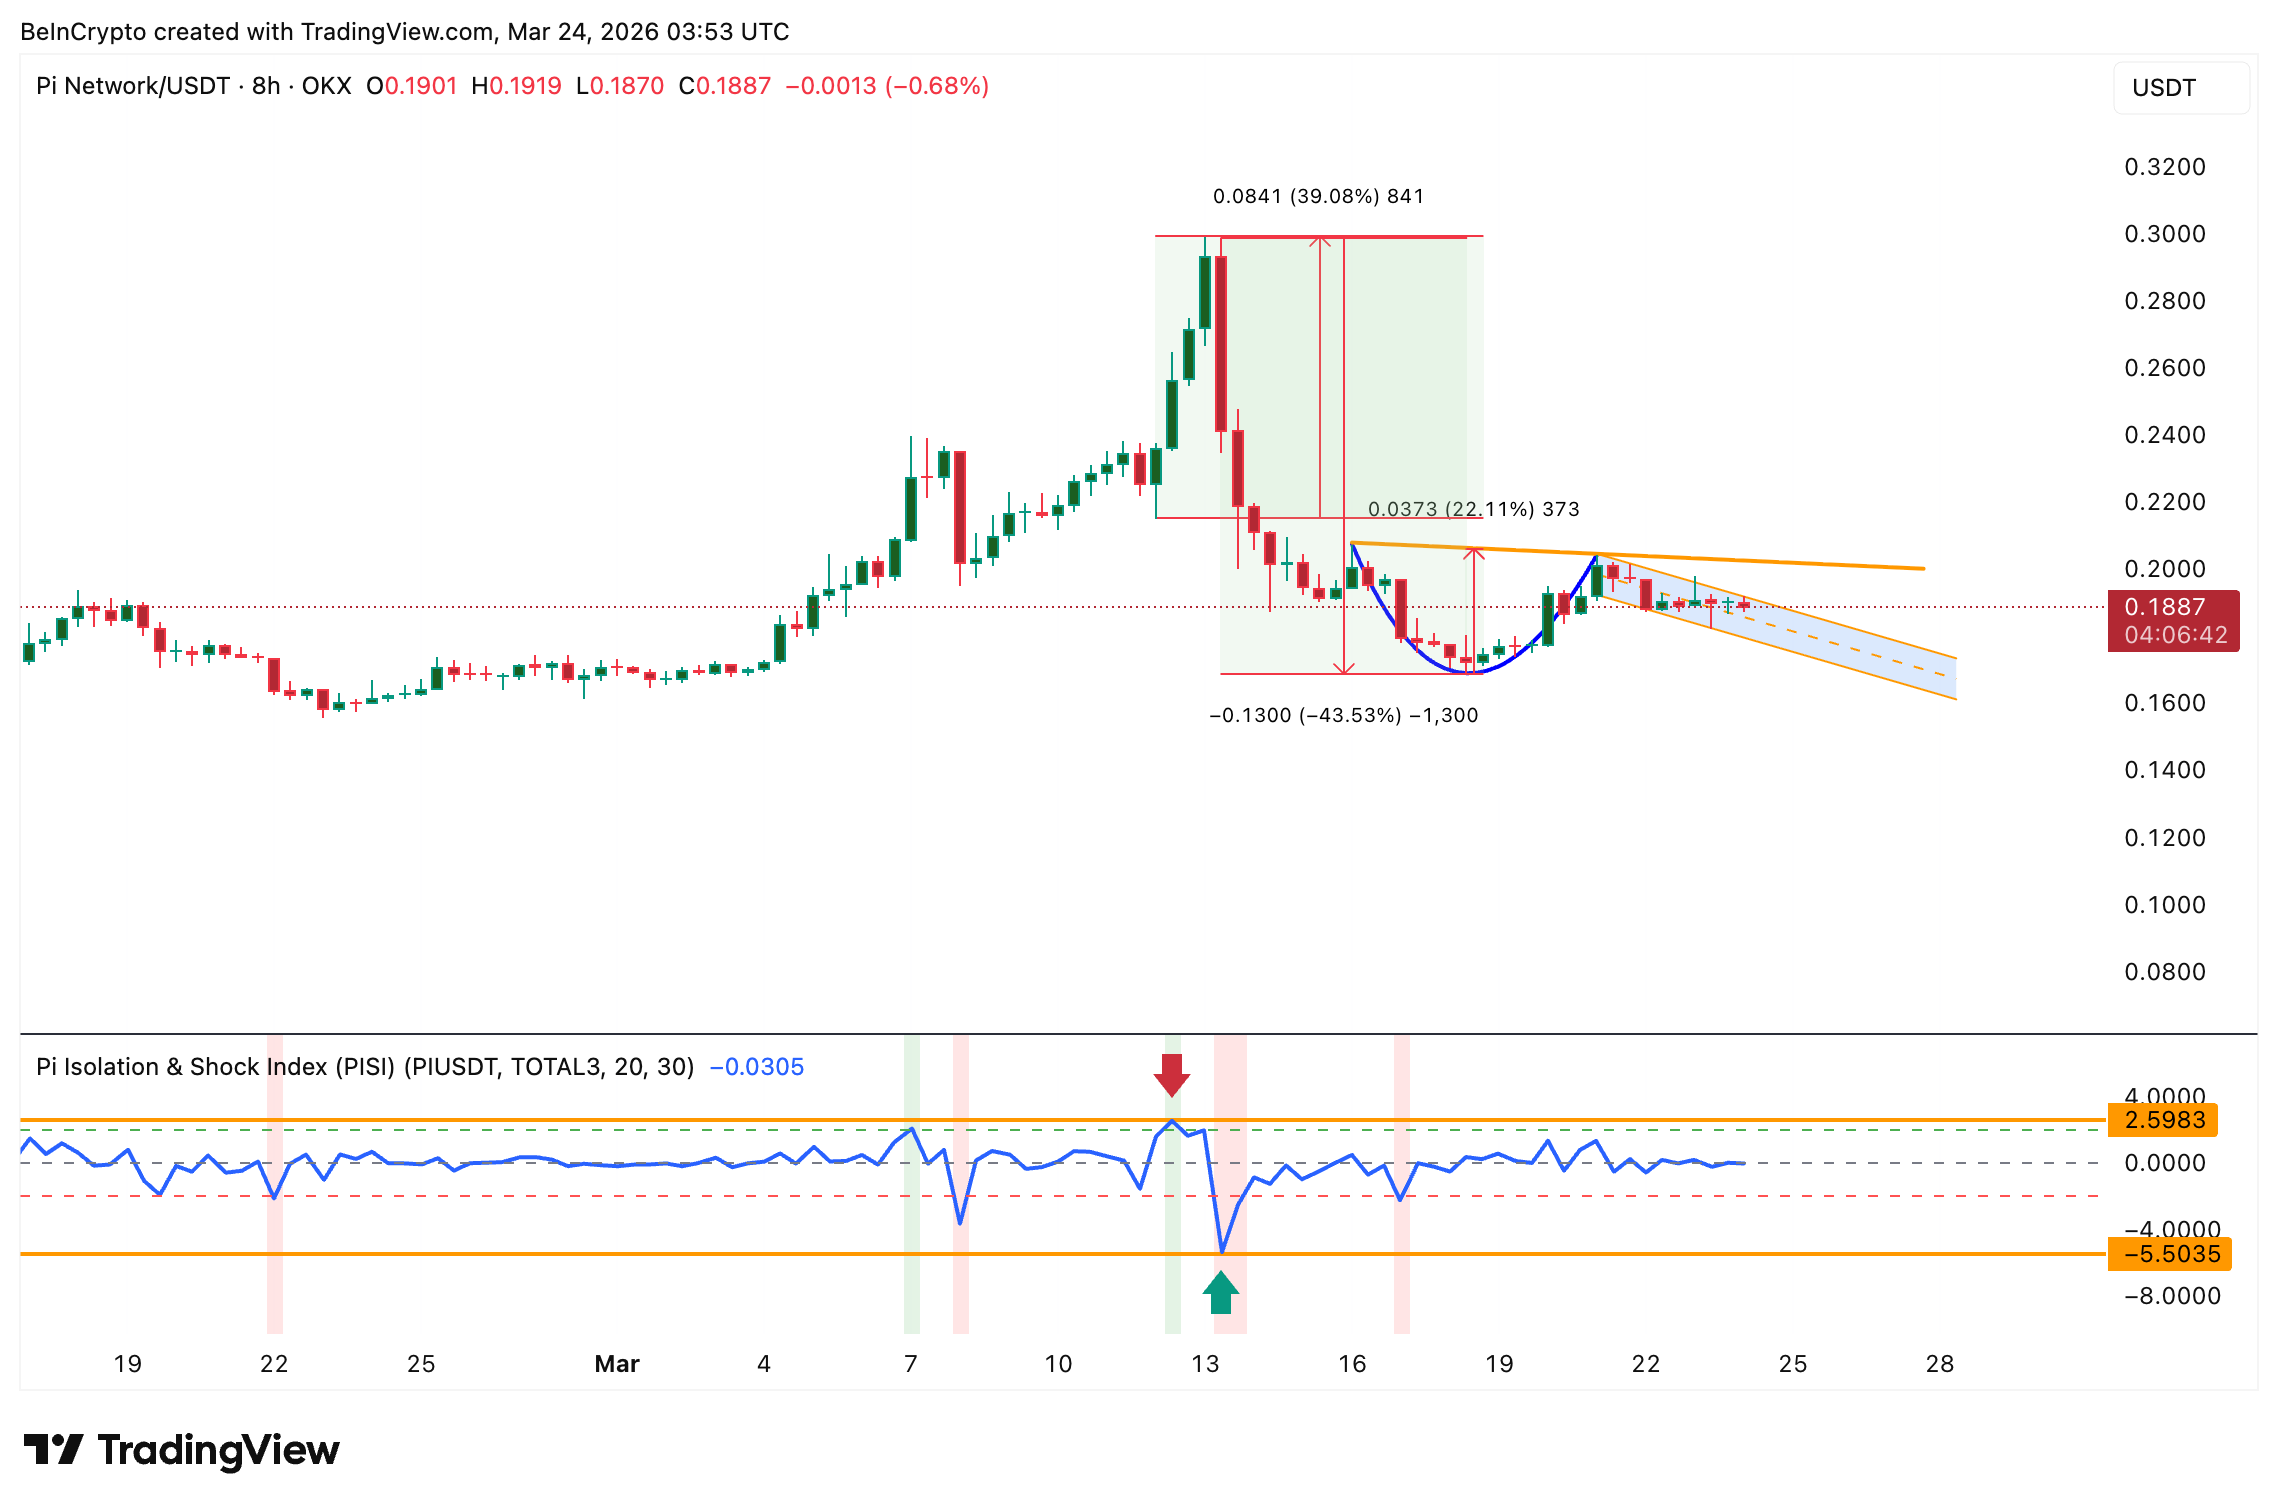
Task: Click the -0.1300 (-43.53%) measurement label
Action: coord(1343,715)
